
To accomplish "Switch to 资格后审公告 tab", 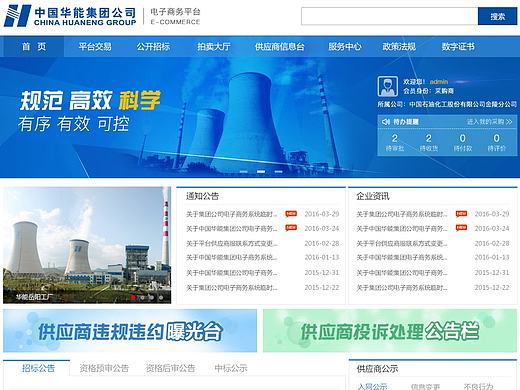I will 170,368.
